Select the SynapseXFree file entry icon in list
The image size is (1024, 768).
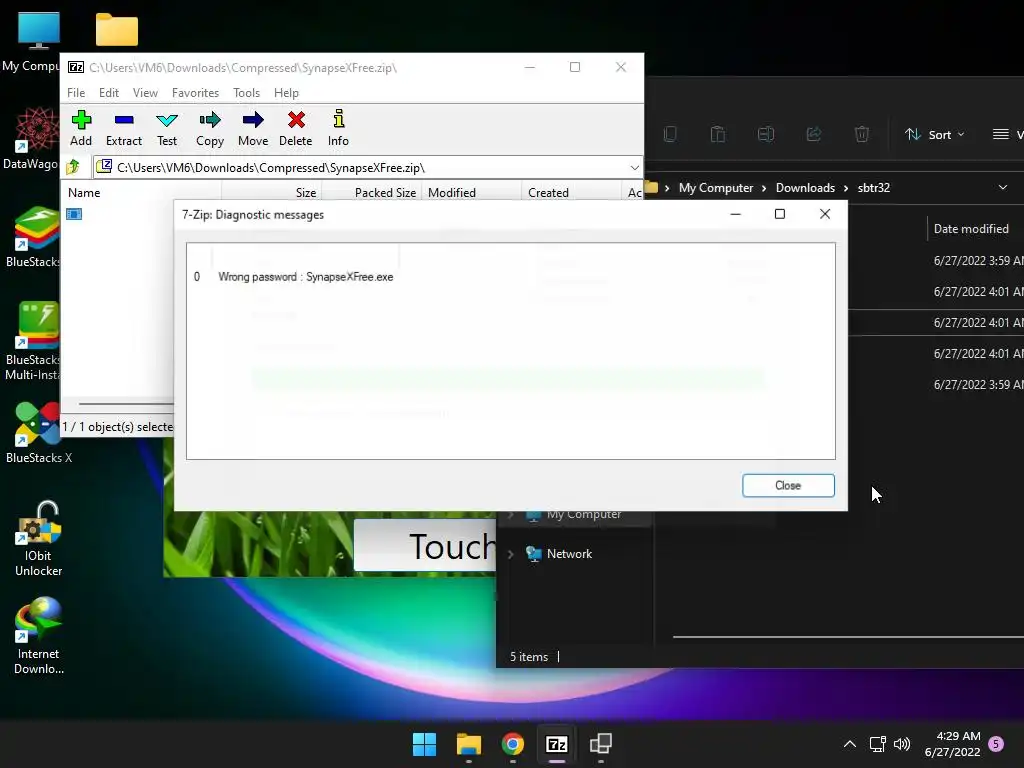click(74, 214)
